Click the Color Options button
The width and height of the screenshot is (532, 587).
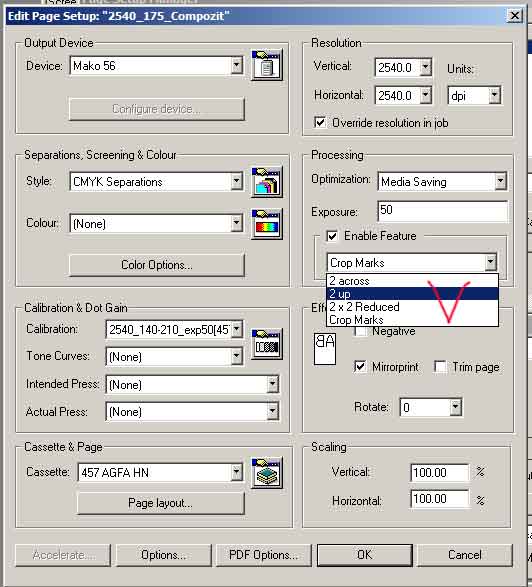157,265
